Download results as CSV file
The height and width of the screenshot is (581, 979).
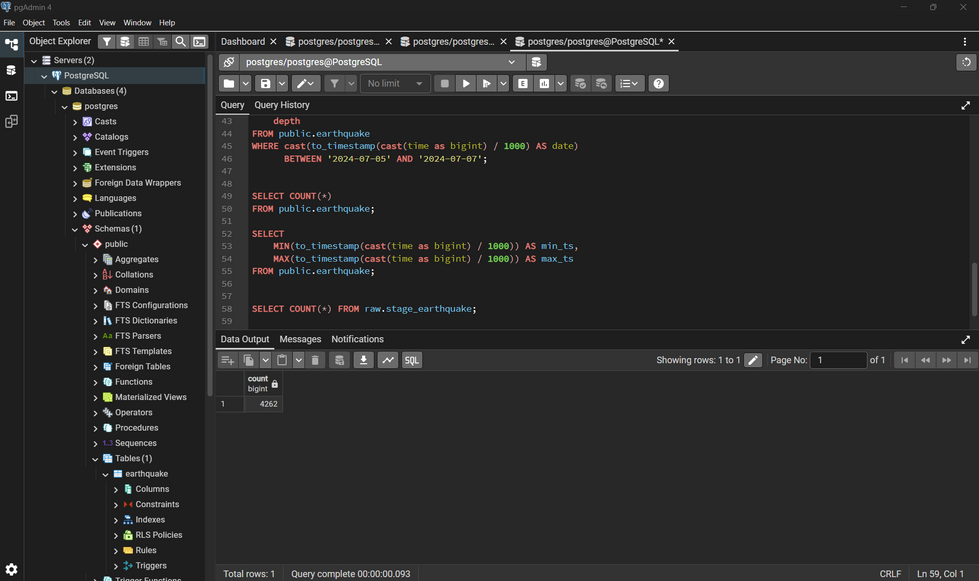point(364,360)
